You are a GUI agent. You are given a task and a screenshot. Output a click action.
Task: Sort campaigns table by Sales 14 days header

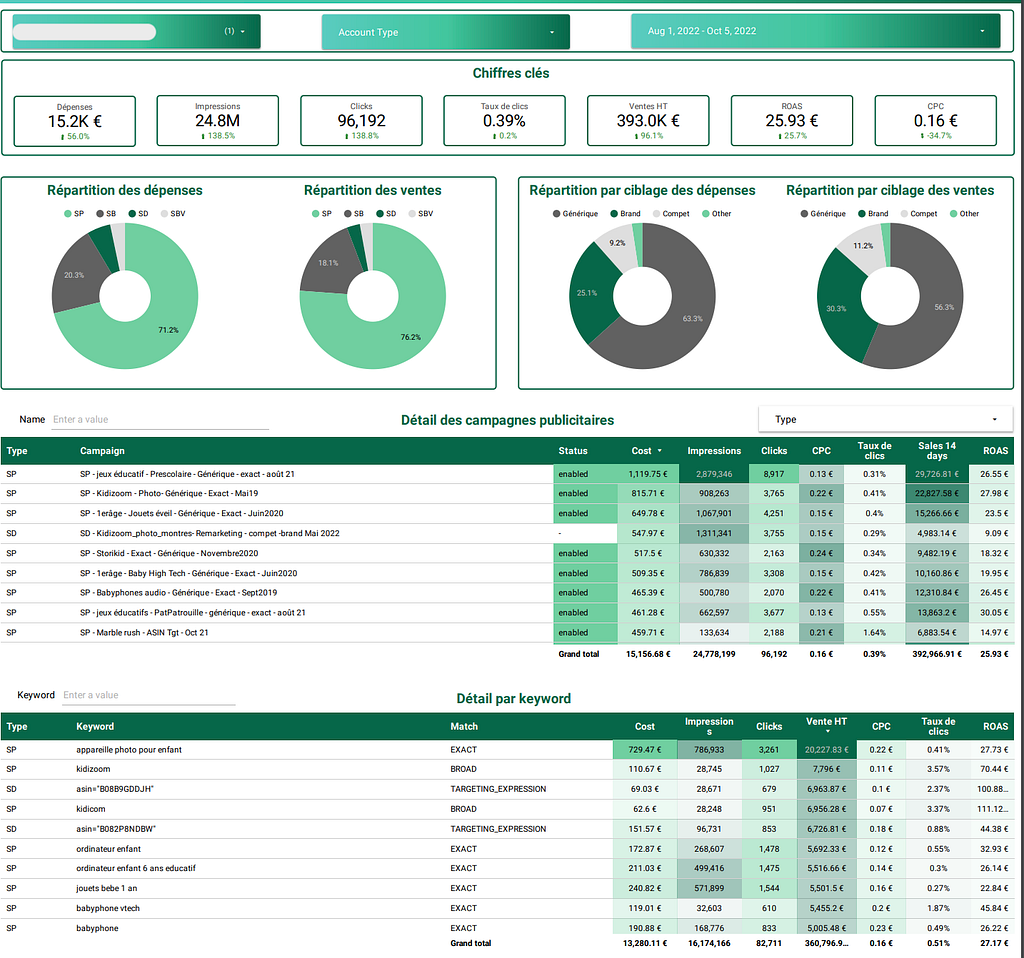pyautogui.click(x=936, y=451)
